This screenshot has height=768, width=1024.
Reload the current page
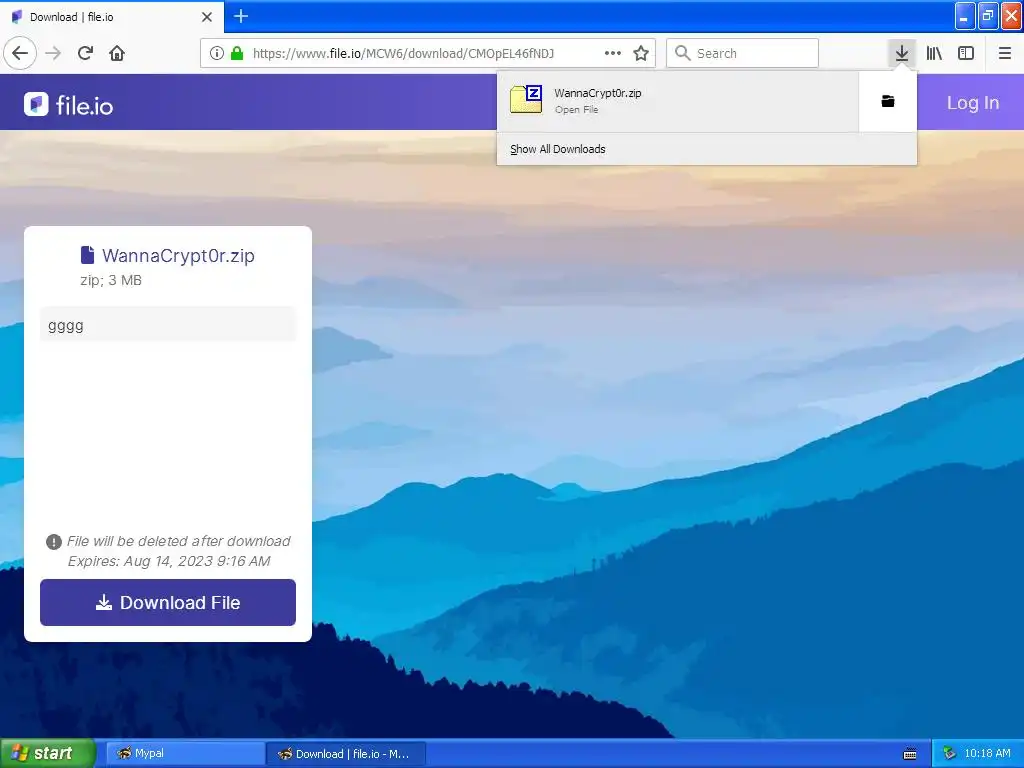(85, 53)
